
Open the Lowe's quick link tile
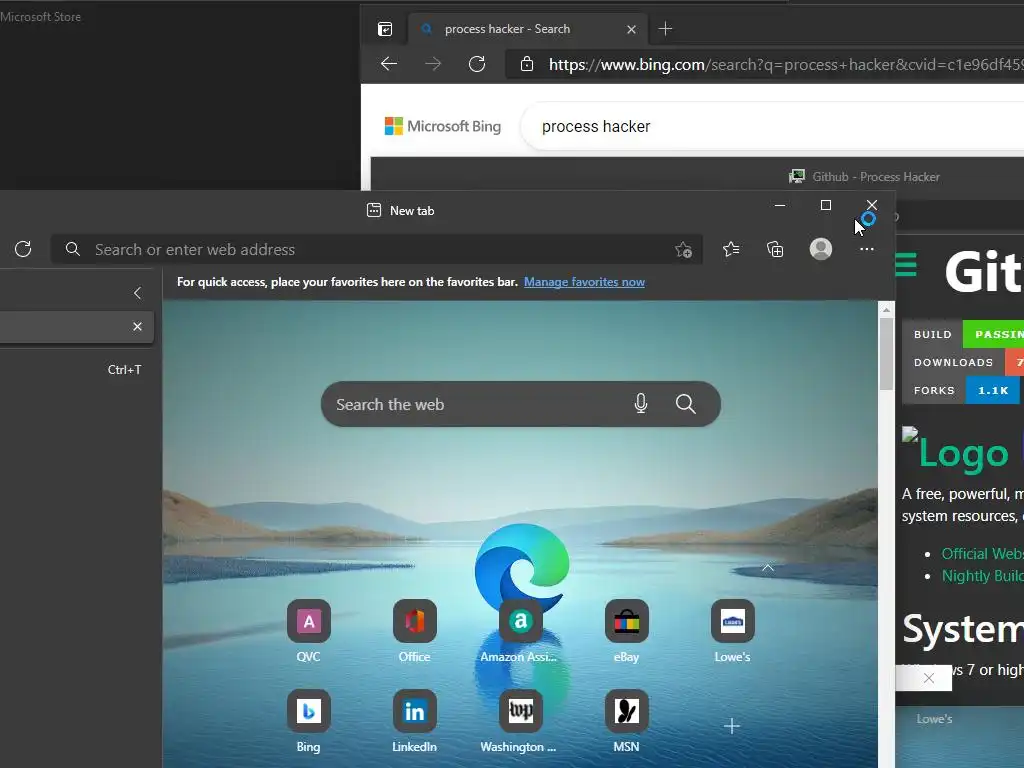pos(732,621)
